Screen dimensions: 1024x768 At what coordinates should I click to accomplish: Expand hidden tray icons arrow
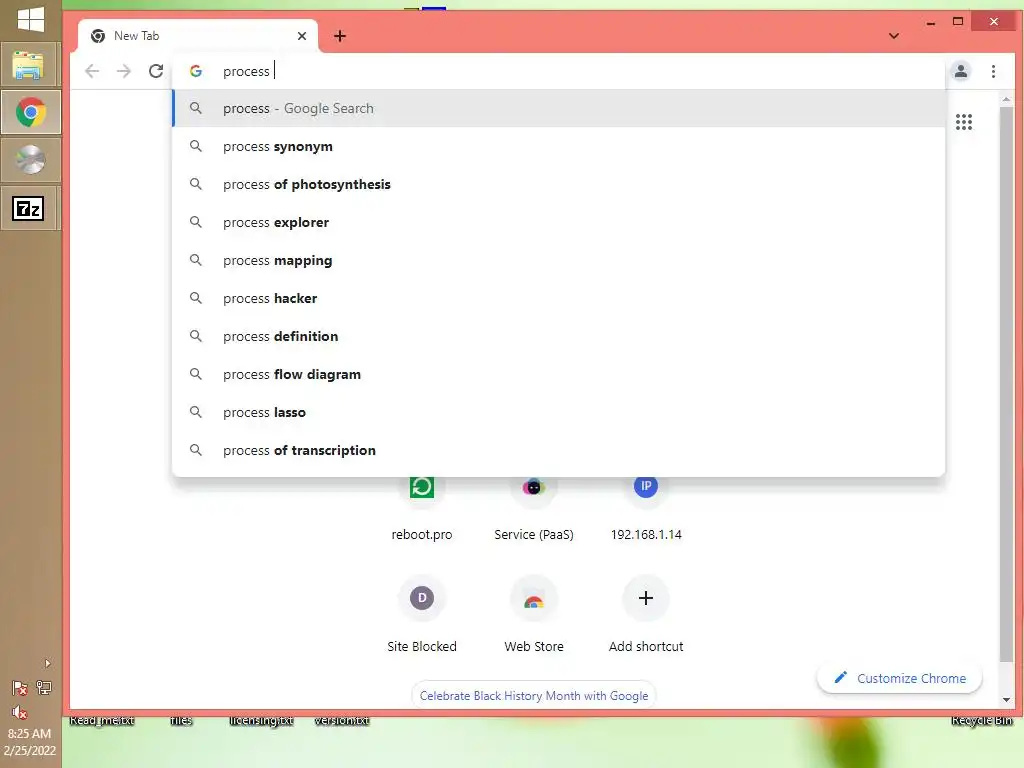(47, 664)
